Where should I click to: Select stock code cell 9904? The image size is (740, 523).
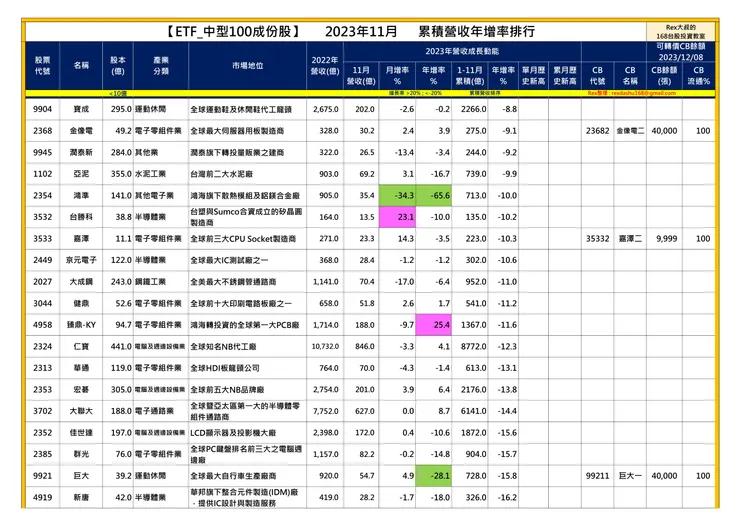point(42,109)
